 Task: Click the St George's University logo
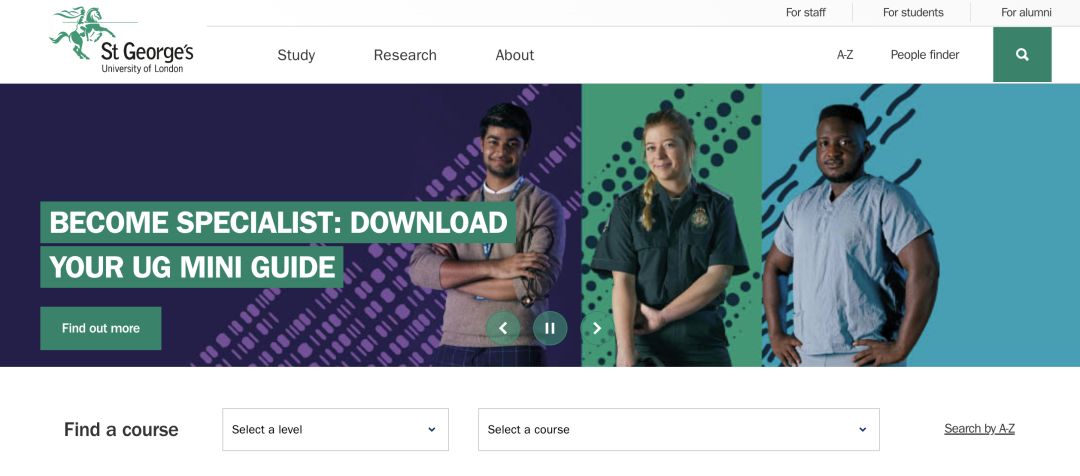(121, 40)
